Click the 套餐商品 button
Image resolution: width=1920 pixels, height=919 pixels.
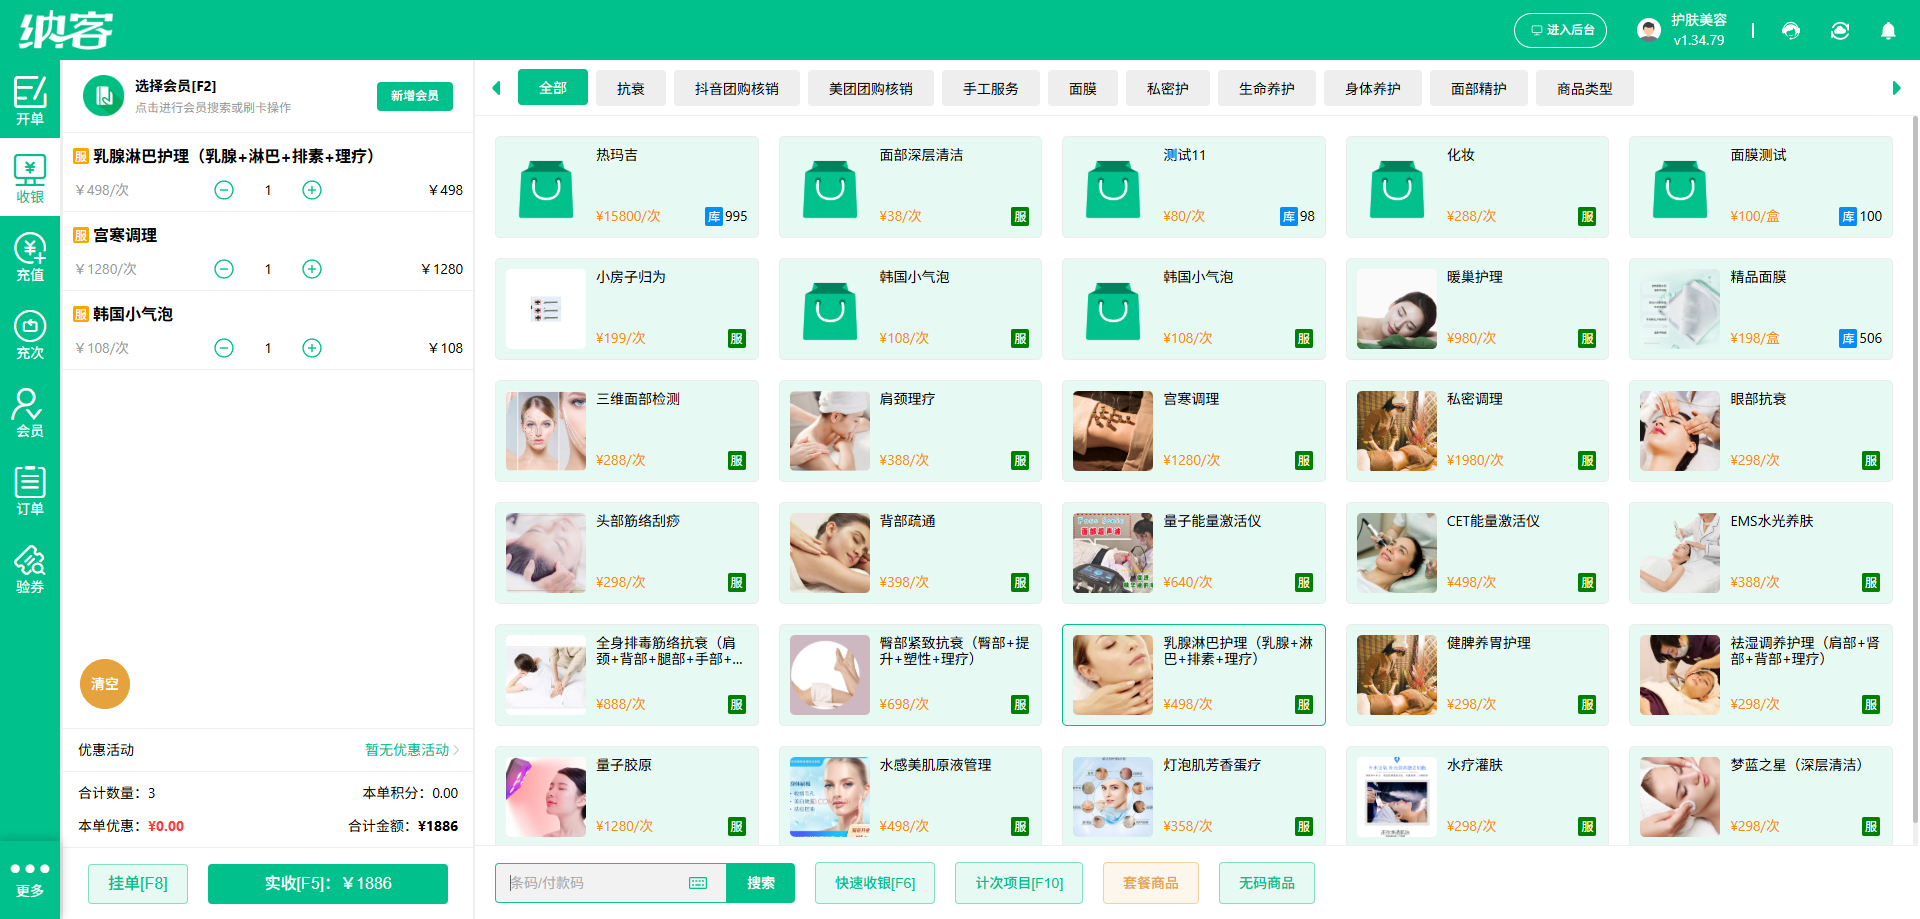[1151, 883]
